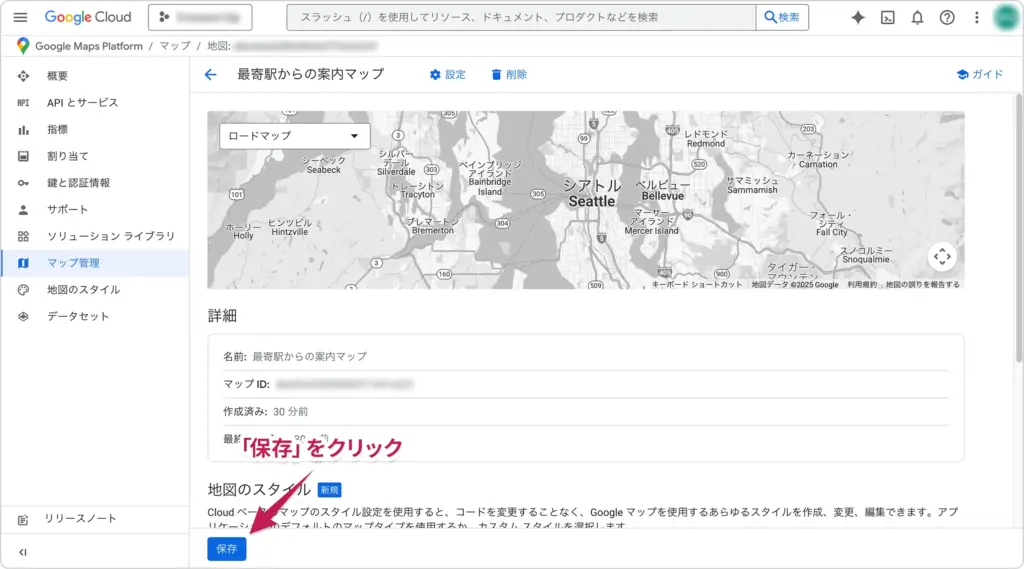Image resolution: width=1024 pixels, height=569 pixels.
Task: Click the 新規 badge beside 地図のスタイル
Action: (x=329, y=490)
